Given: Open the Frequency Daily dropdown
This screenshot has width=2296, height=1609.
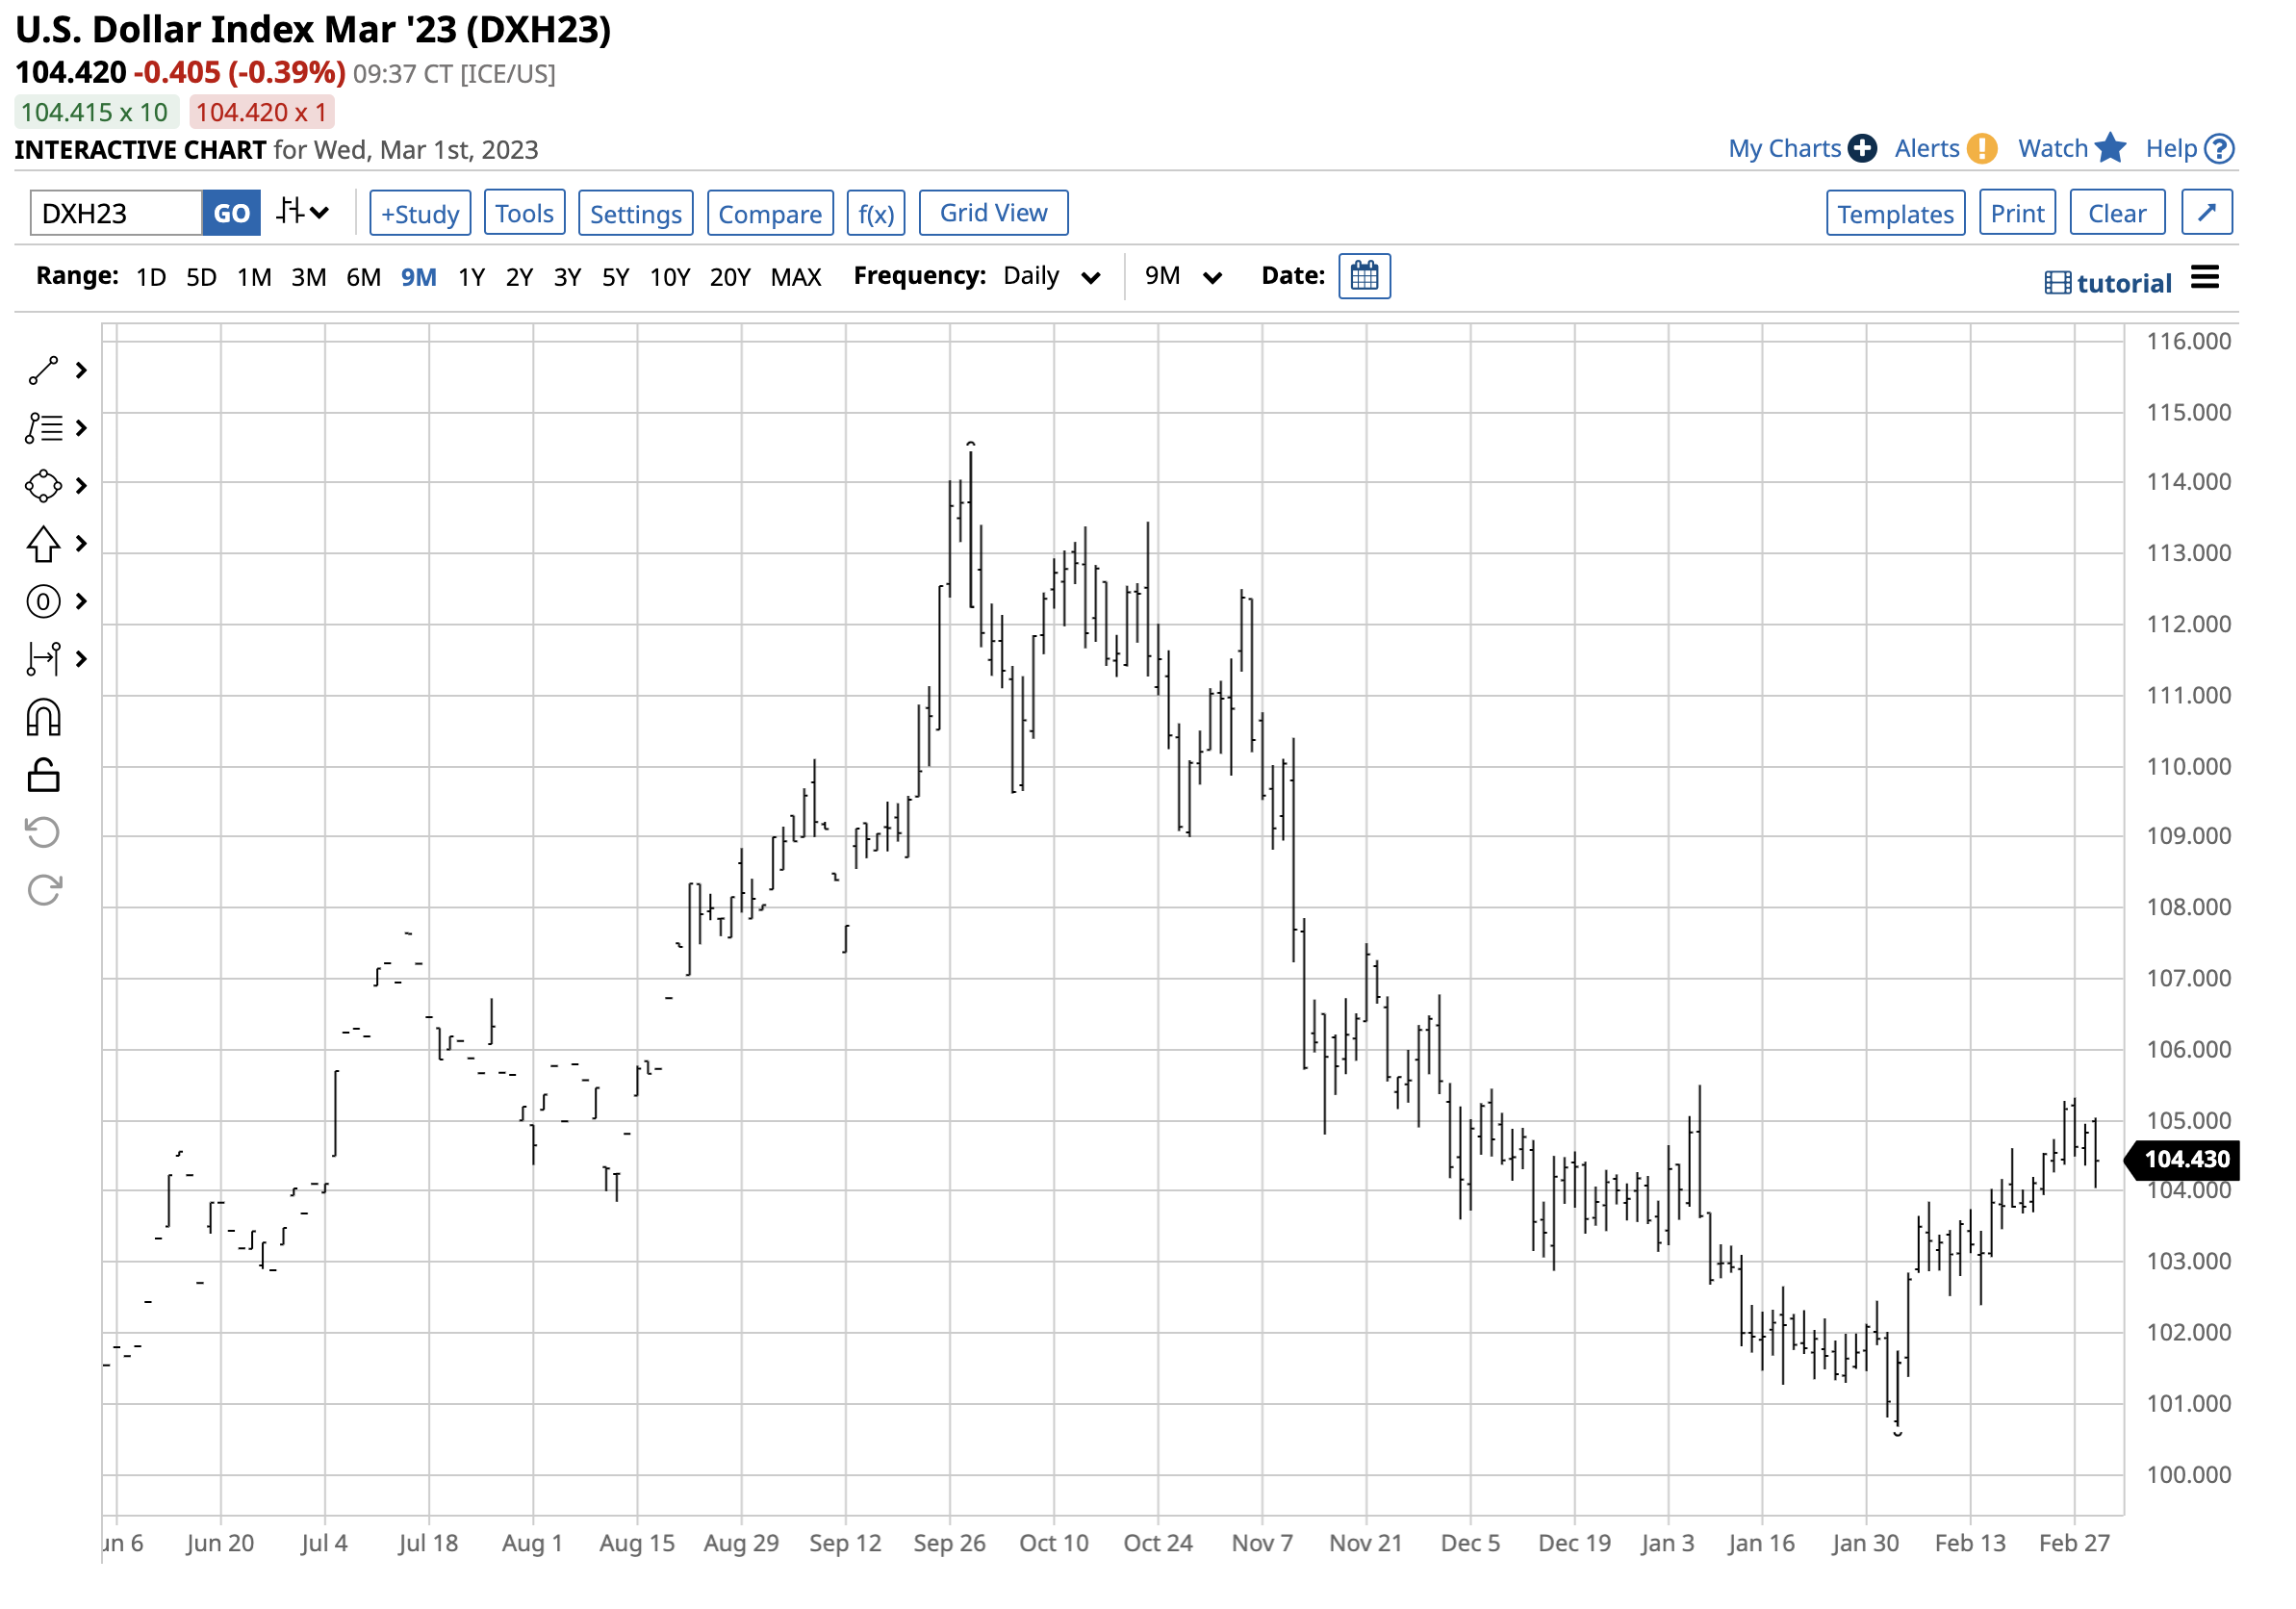Looking at the screenshot, I should [1049, 277].
